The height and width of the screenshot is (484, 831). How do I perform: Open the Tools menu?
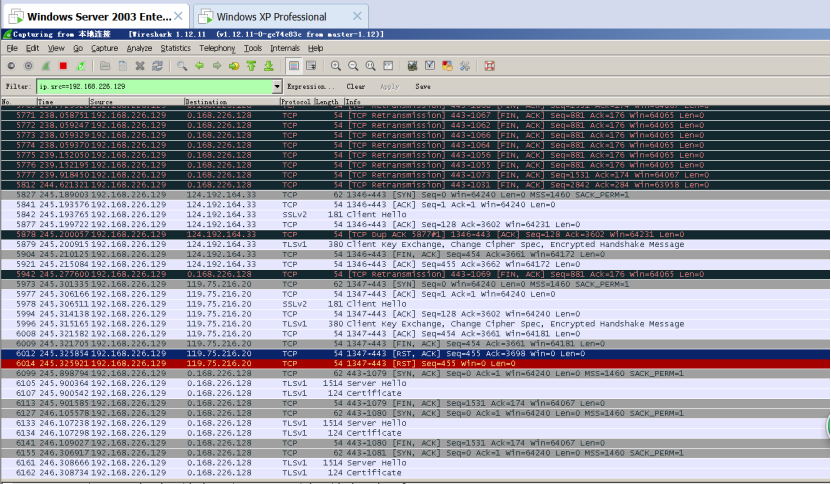(x=253, y=48)
